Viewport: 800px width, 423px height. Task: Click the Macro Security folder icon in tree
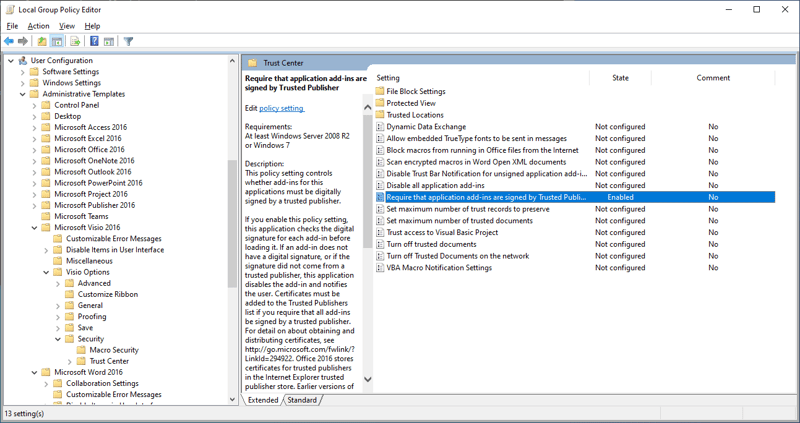[x=81, y=350]
